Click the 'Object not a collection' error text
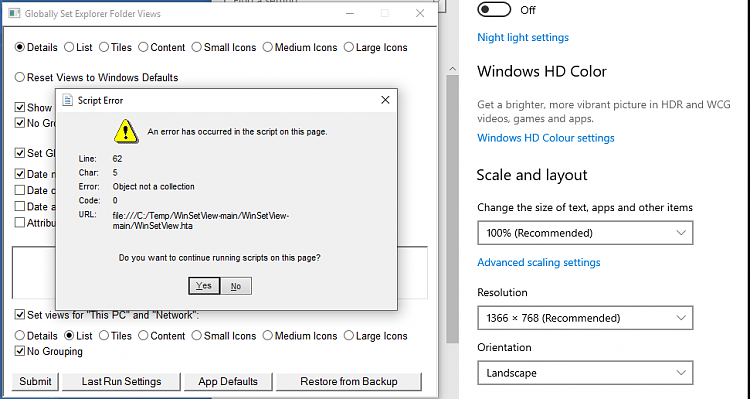 pos(154,187)
